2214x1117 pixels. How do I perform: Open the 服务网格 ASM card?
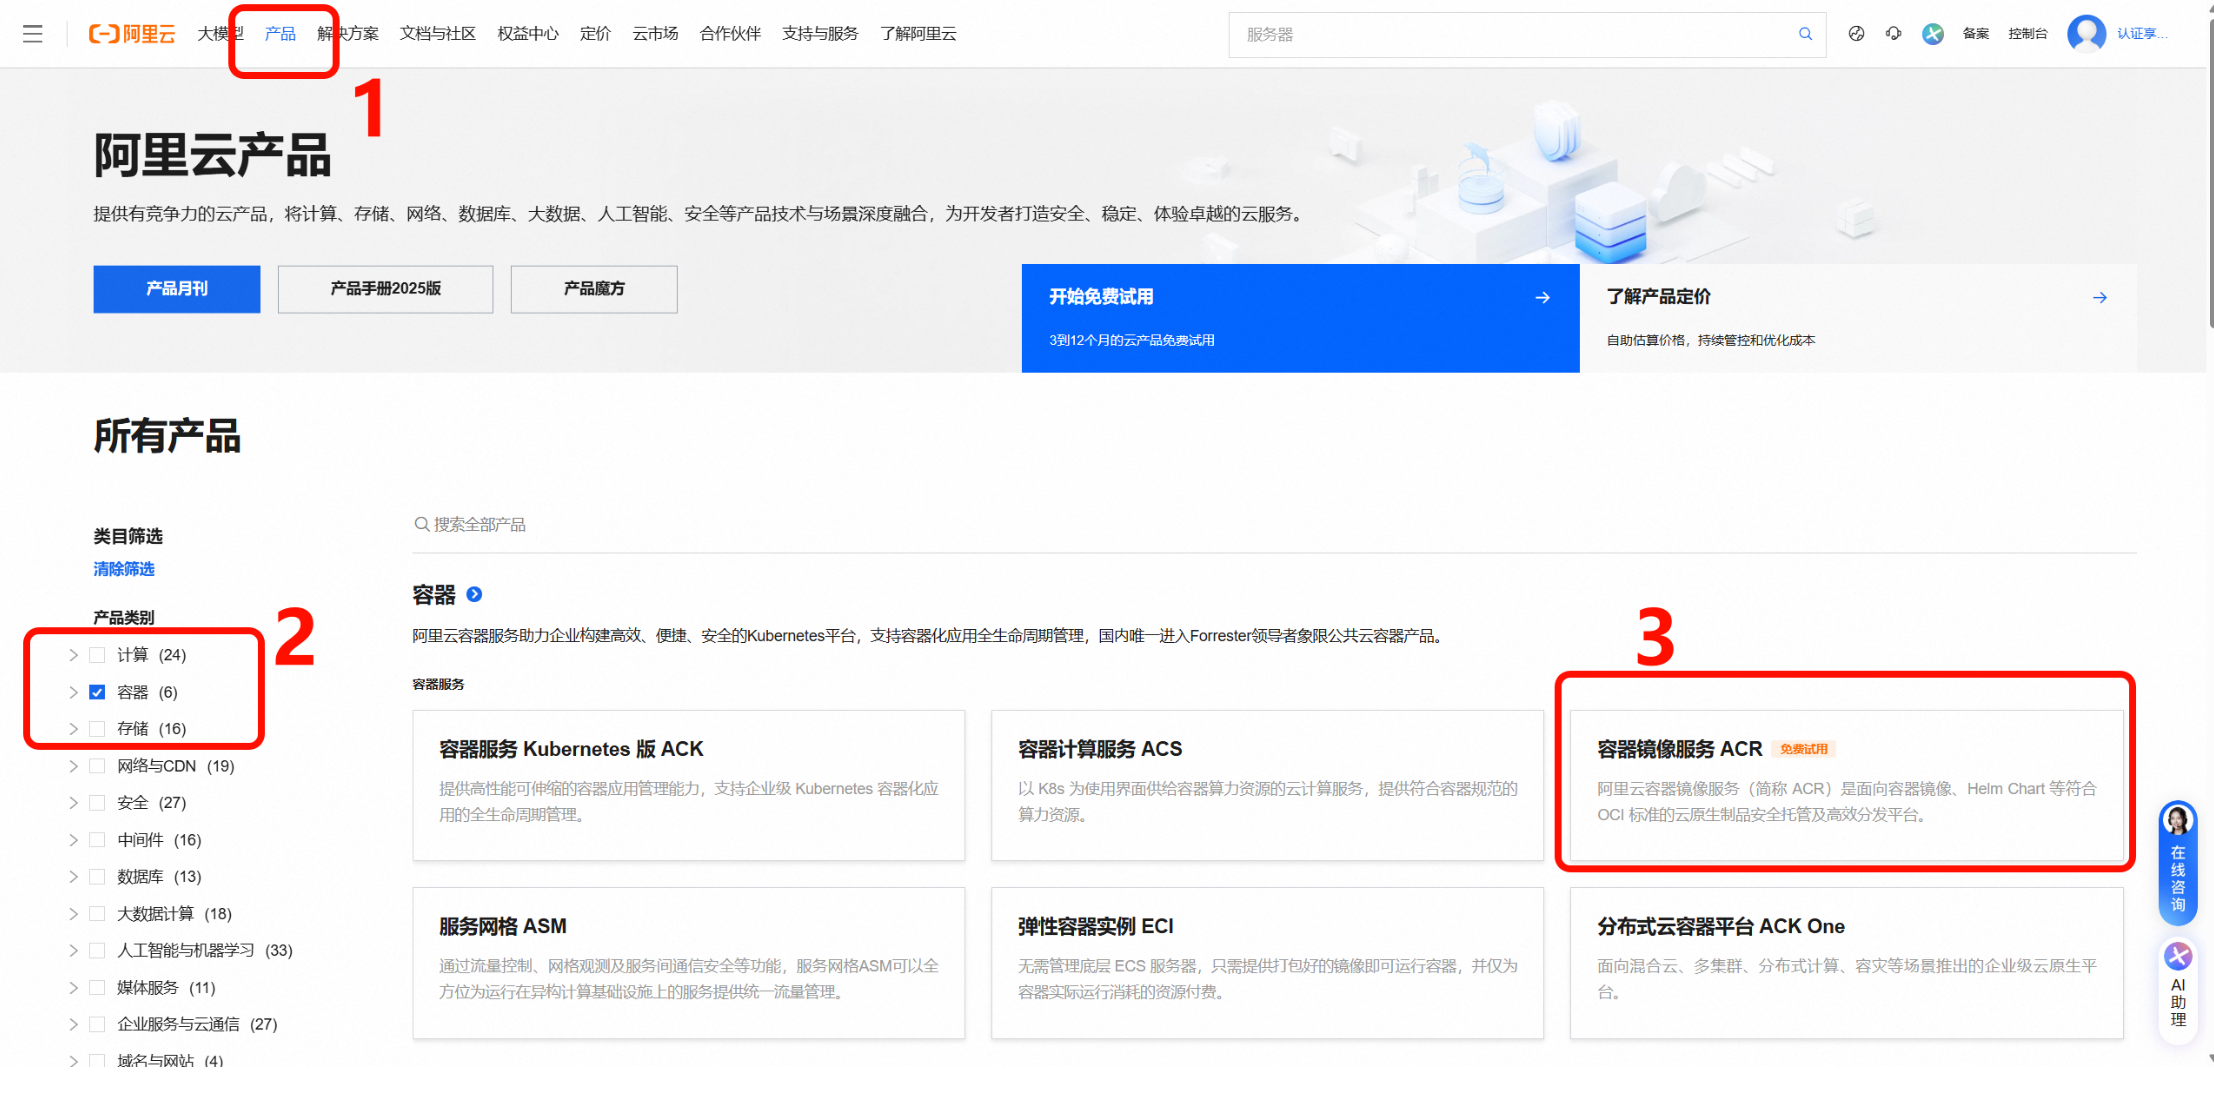coord(688,963)
